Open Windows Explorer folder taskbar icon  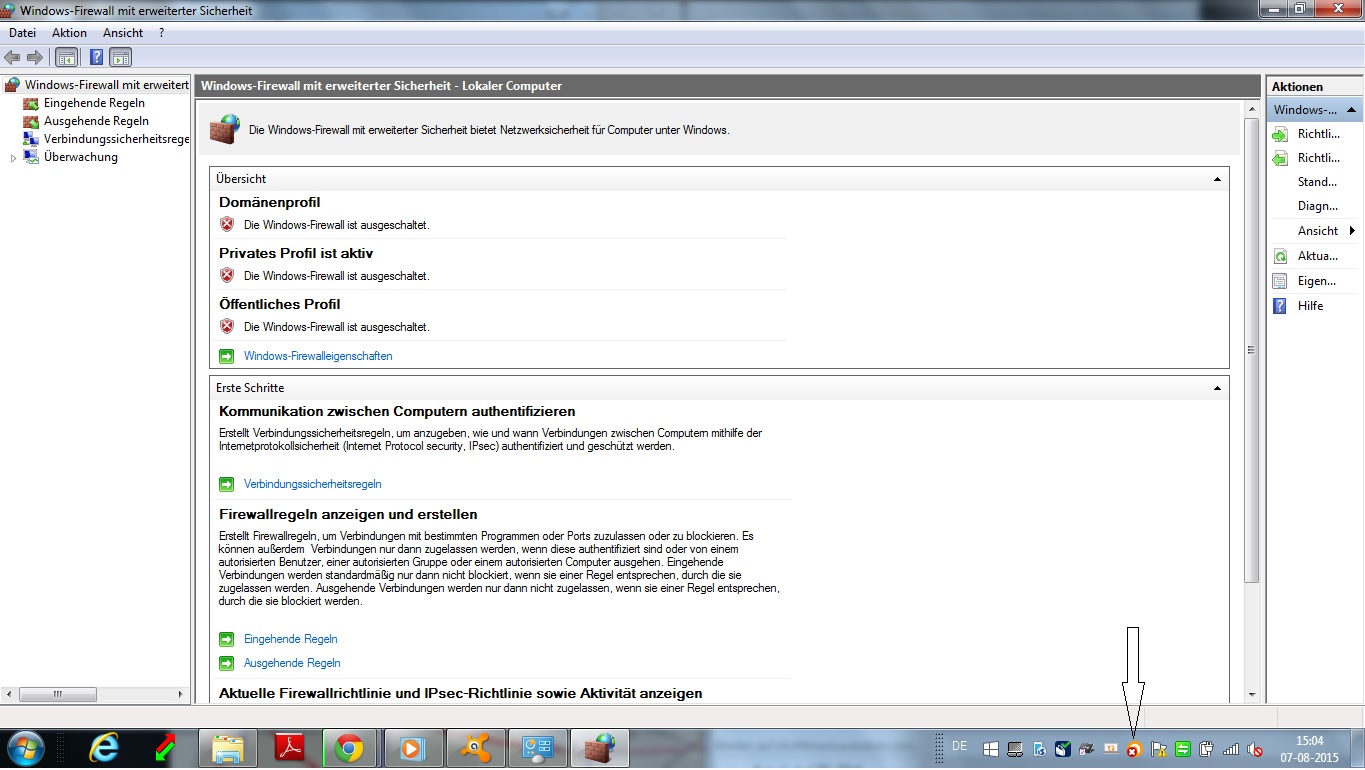click(227, 748)
